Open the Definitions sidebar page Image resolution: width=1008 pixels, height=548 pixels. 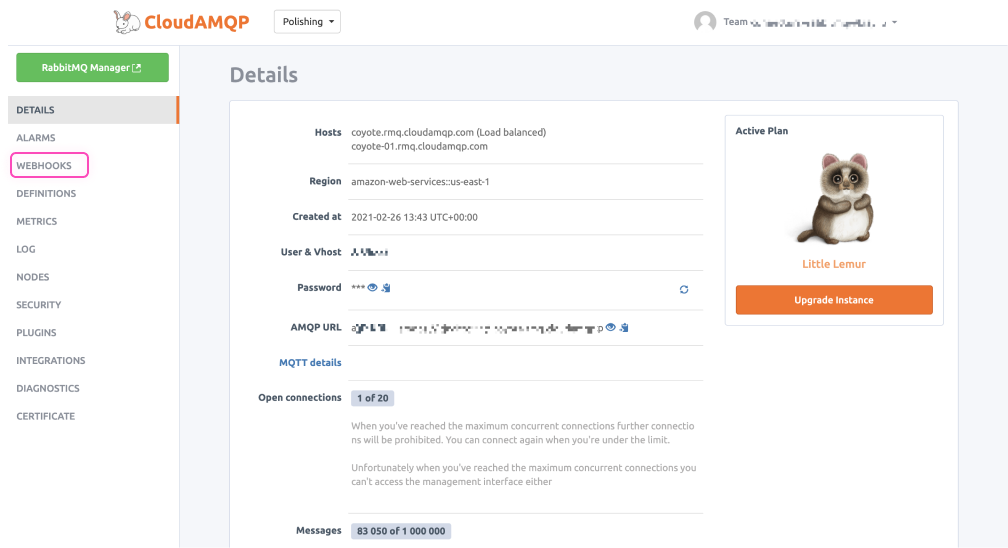(46, 194)
